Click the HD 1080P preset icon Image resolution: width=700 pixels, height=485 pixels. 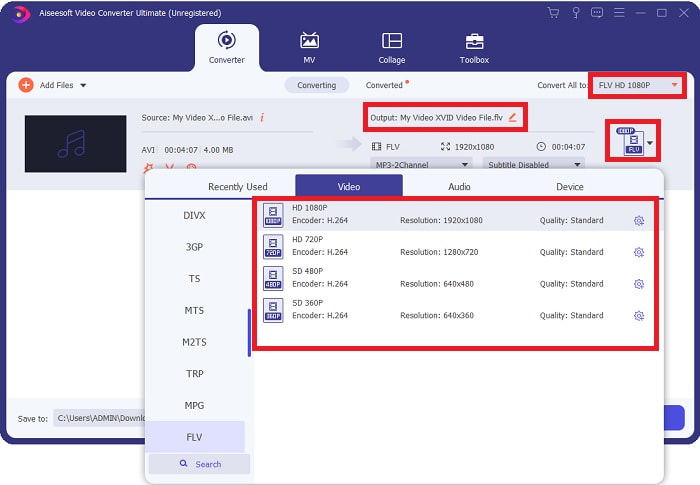[x=273, y=215]
